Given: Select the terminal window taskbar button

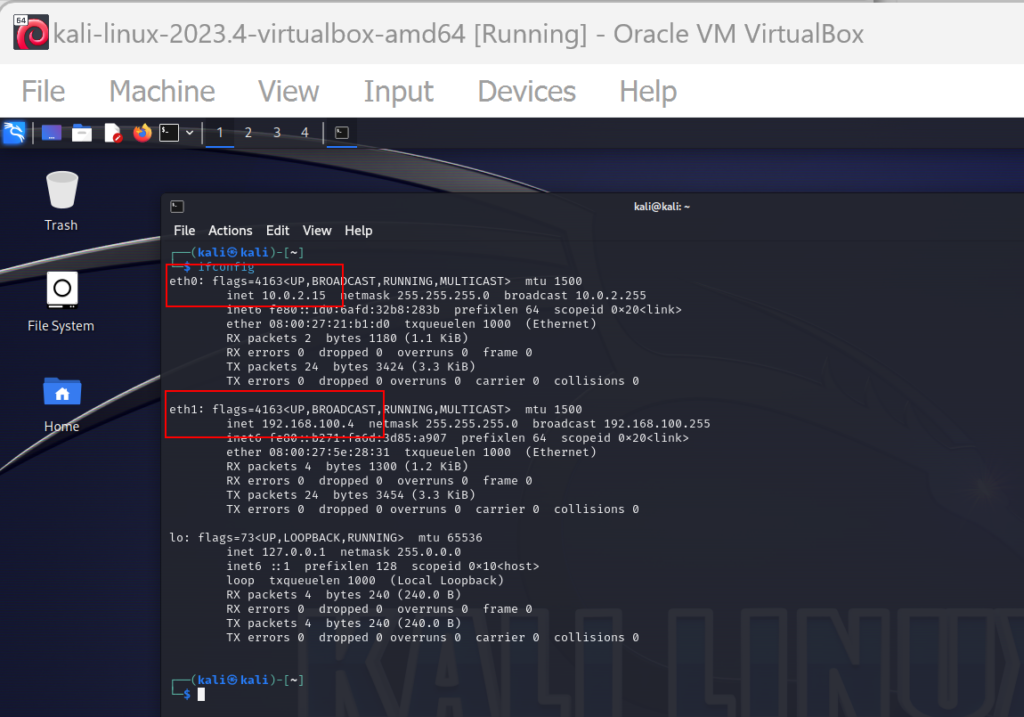Looking at the screenshot, I should pyautogui.click(x=342, y=133).
